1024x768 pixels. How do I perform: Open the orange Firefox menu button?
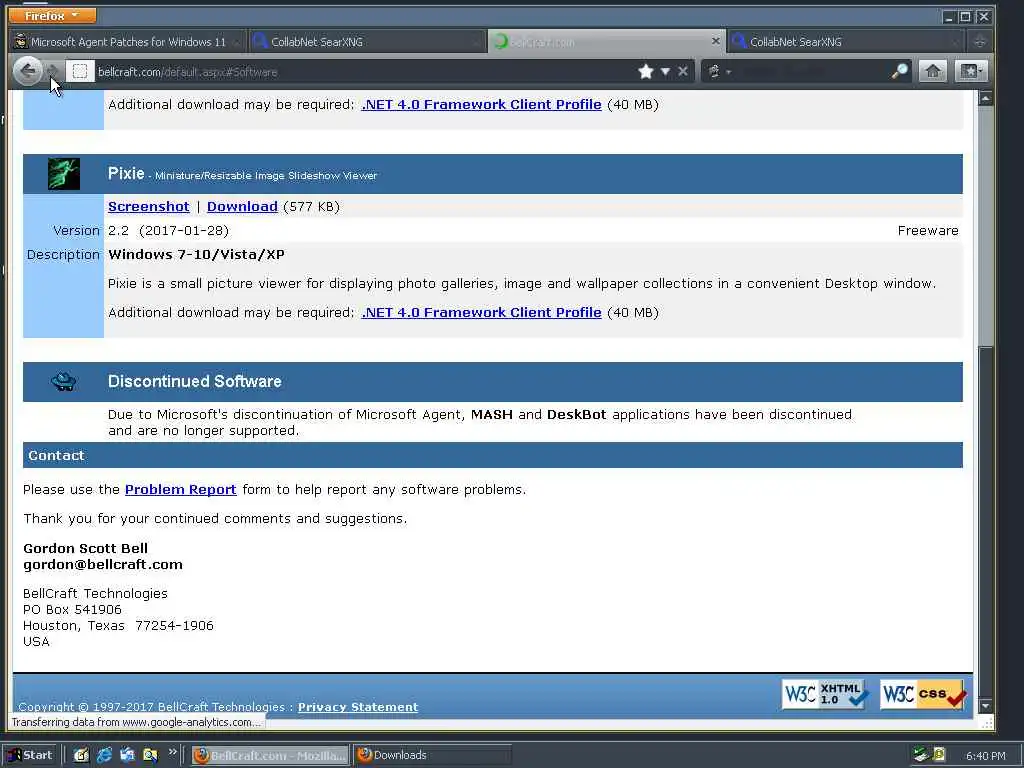[x=52, y=15]
